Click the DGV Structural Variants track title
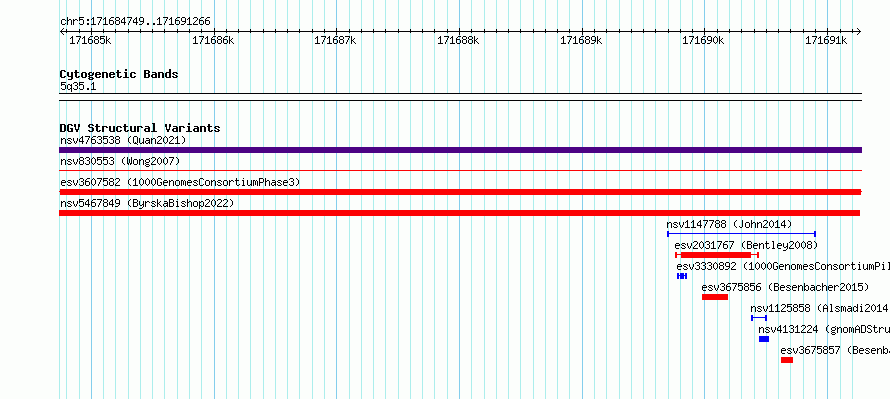Image resolution: width=890 pixels, height=399 pixels. point(140,128)
